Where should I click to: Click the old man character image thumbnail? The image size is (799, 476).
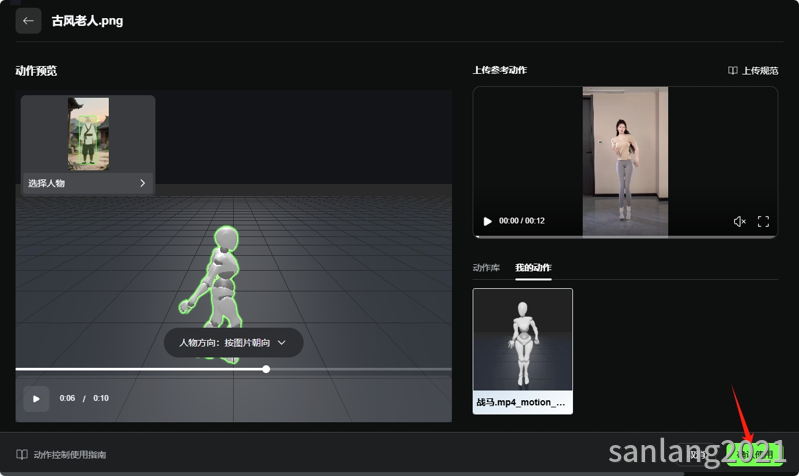point(88,134)
